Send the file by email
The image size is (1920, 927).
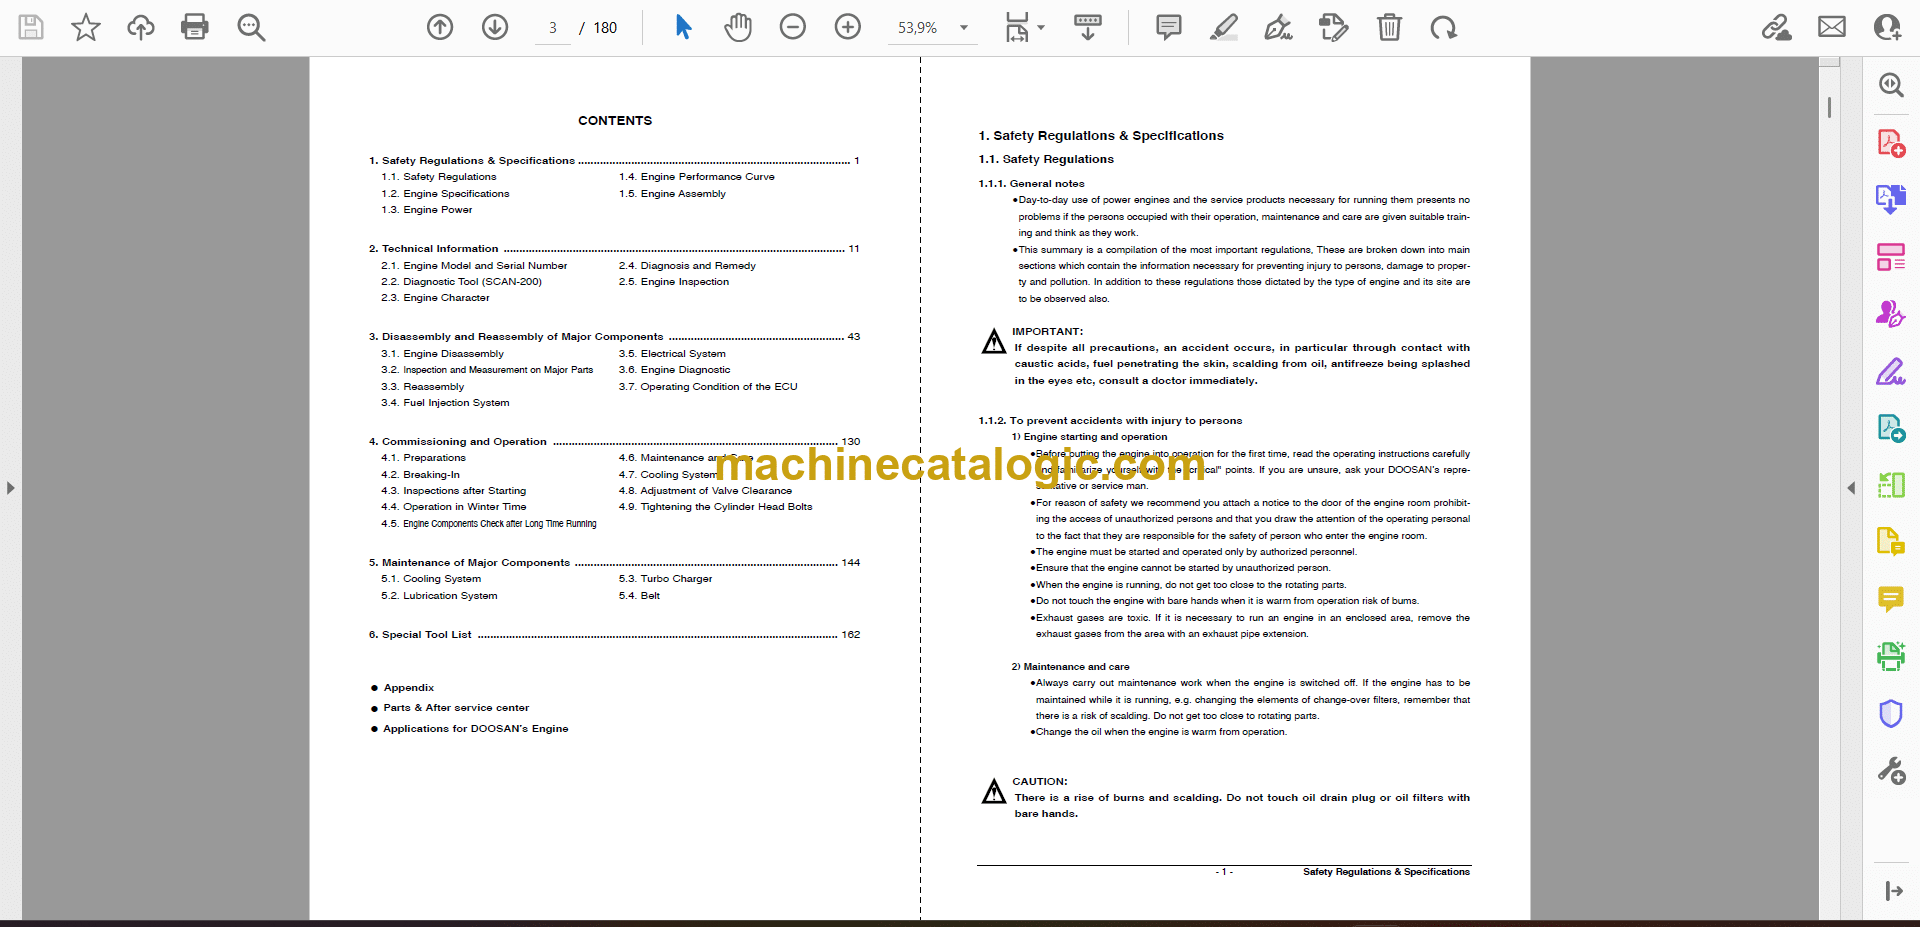tap(1832, 27)
